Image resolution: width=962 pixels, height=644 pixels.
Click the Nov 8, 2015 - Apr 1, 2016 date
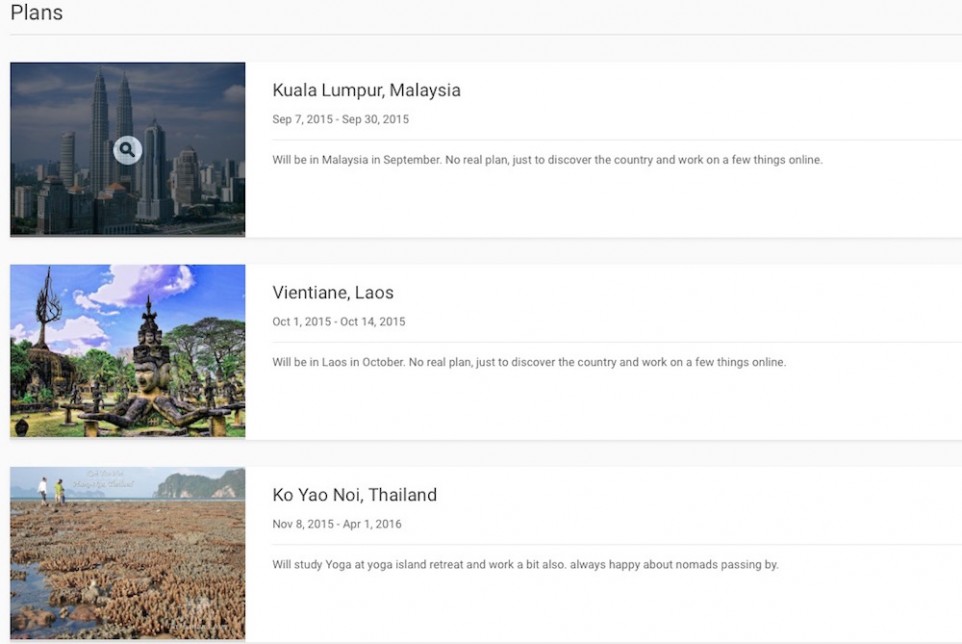[x=337, y=524]
